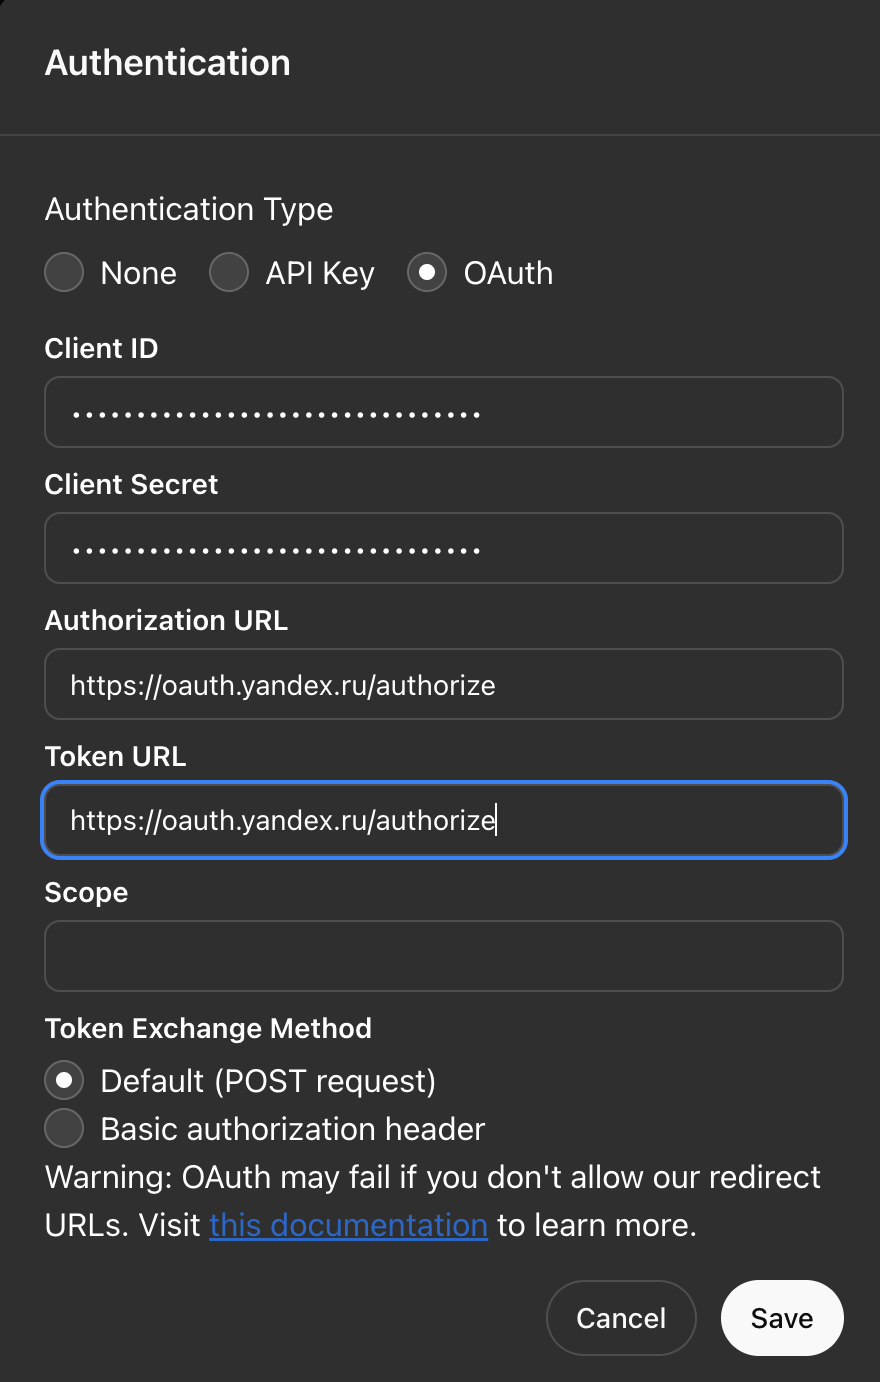Click the Client ID label text
The height and width of the screenshot is (1382, 880).
click(101, 348)
